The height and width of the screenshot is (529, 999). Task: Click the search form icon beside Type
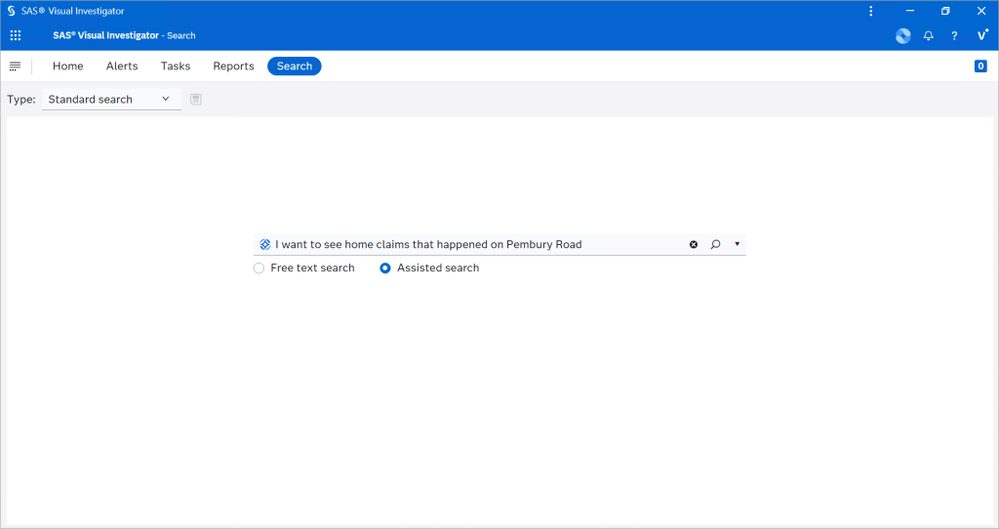pyautogui.click(x=196, y=99)
